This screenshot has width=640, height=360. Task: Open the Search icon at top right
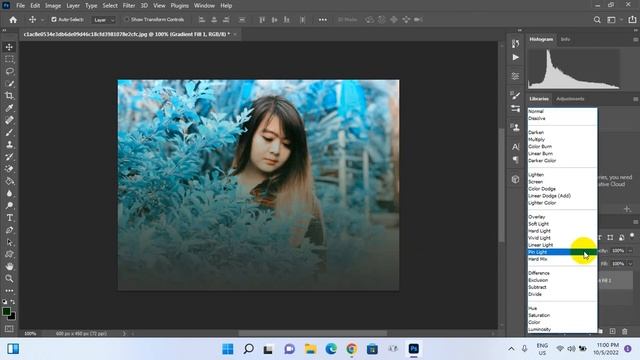point(597,20)
